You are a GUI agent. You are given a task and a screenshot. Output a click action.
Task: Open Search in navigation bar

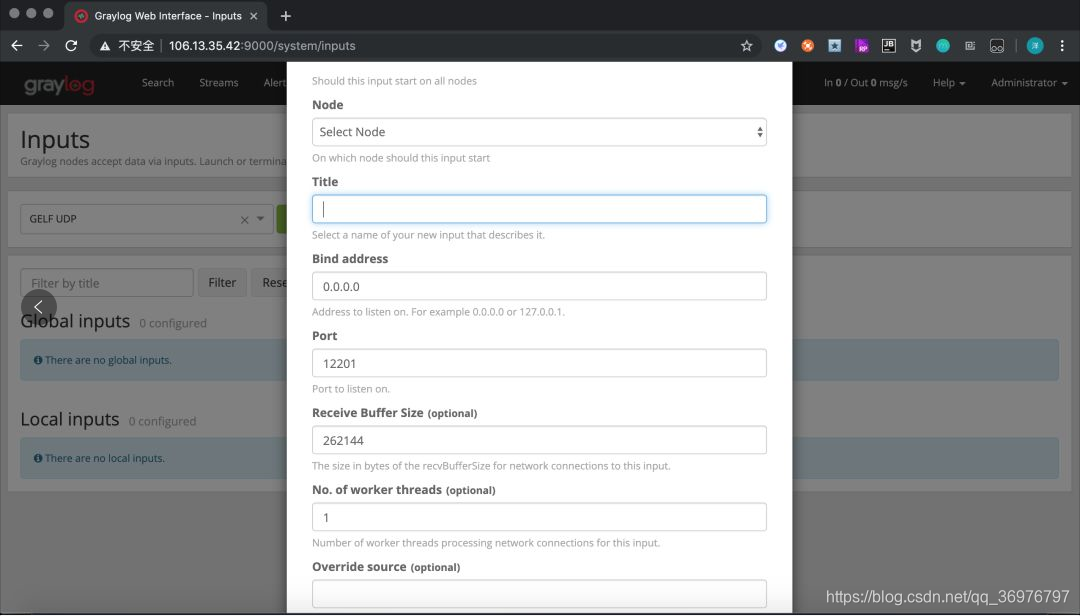(158, 83)
